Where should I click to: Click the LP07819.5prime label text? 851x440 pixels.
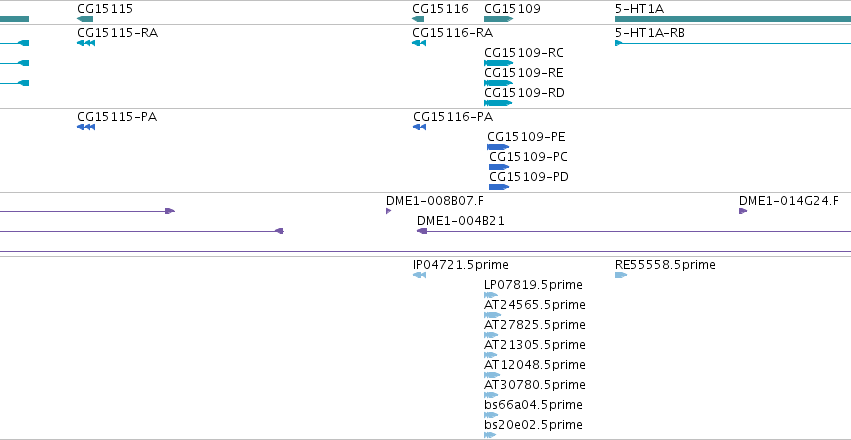[534, 285]
